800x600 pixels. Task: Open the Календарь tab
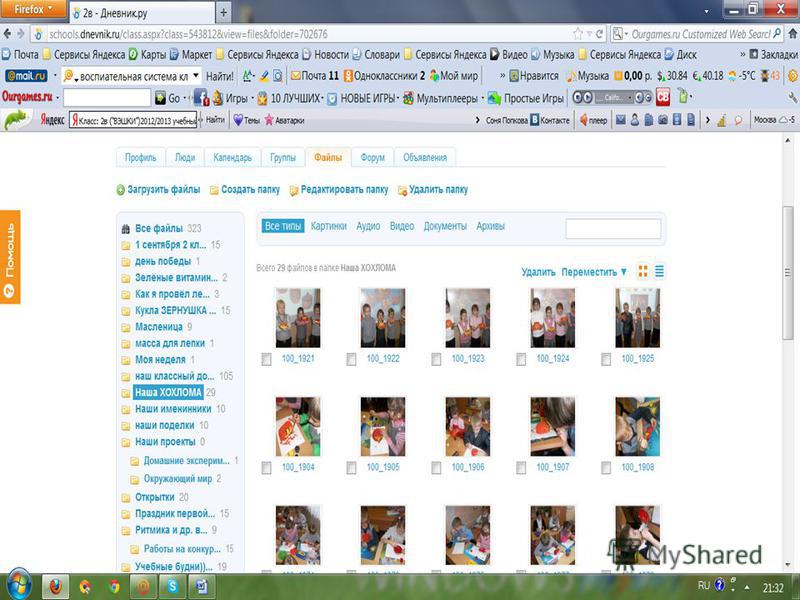coord(233,157)
